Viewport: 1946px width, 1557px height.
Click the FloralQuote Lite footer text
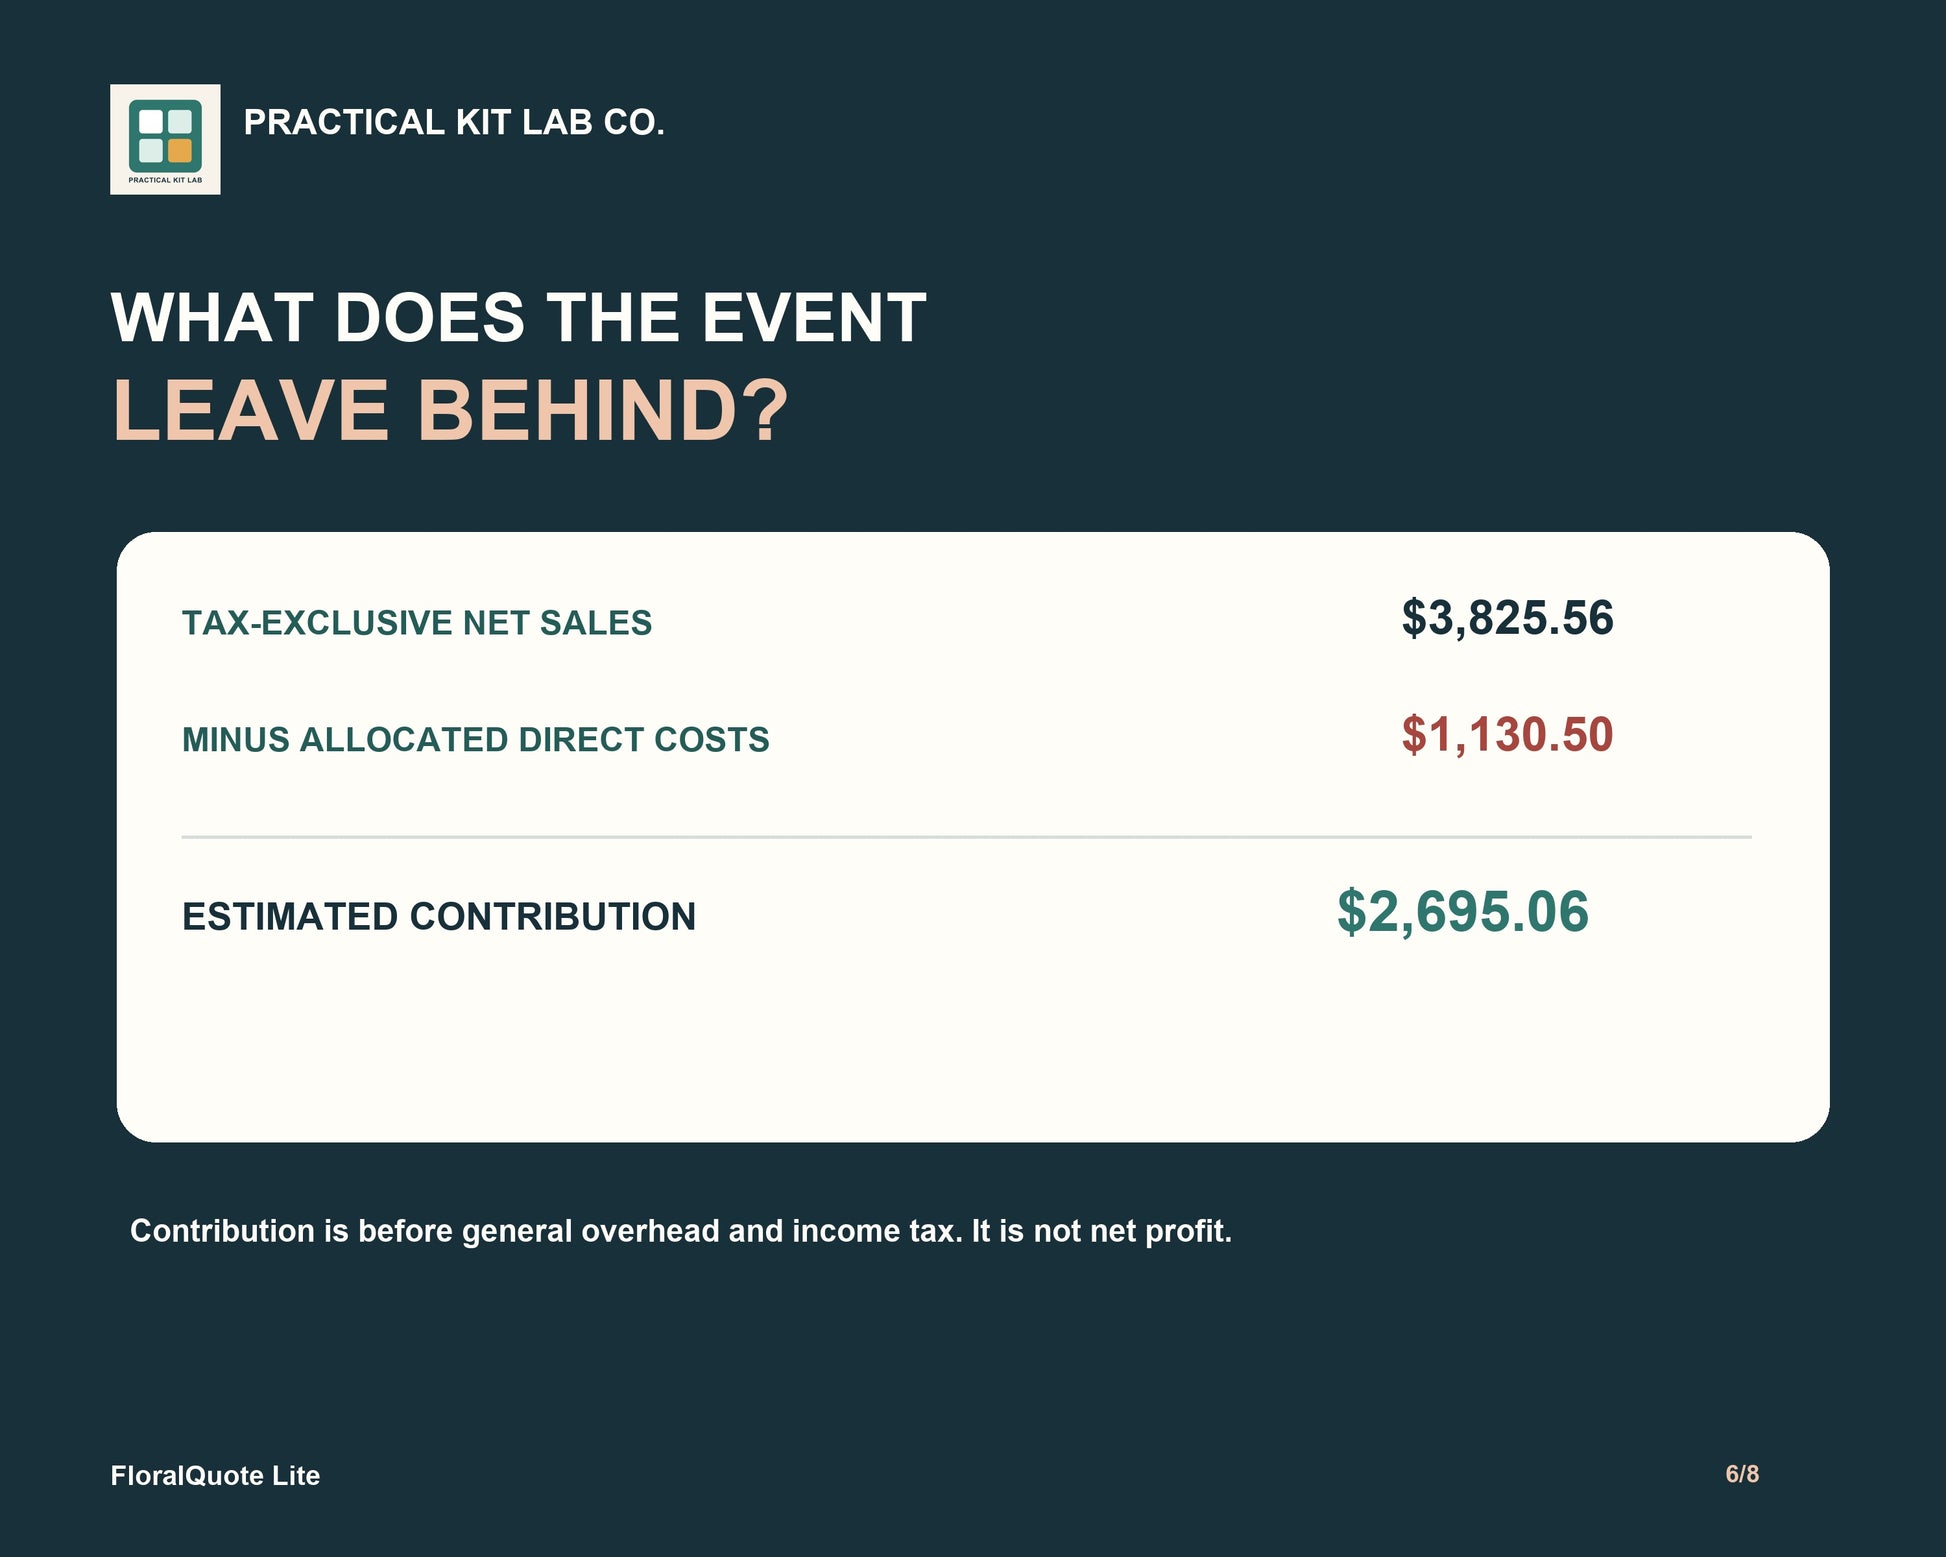(215, 1476)
